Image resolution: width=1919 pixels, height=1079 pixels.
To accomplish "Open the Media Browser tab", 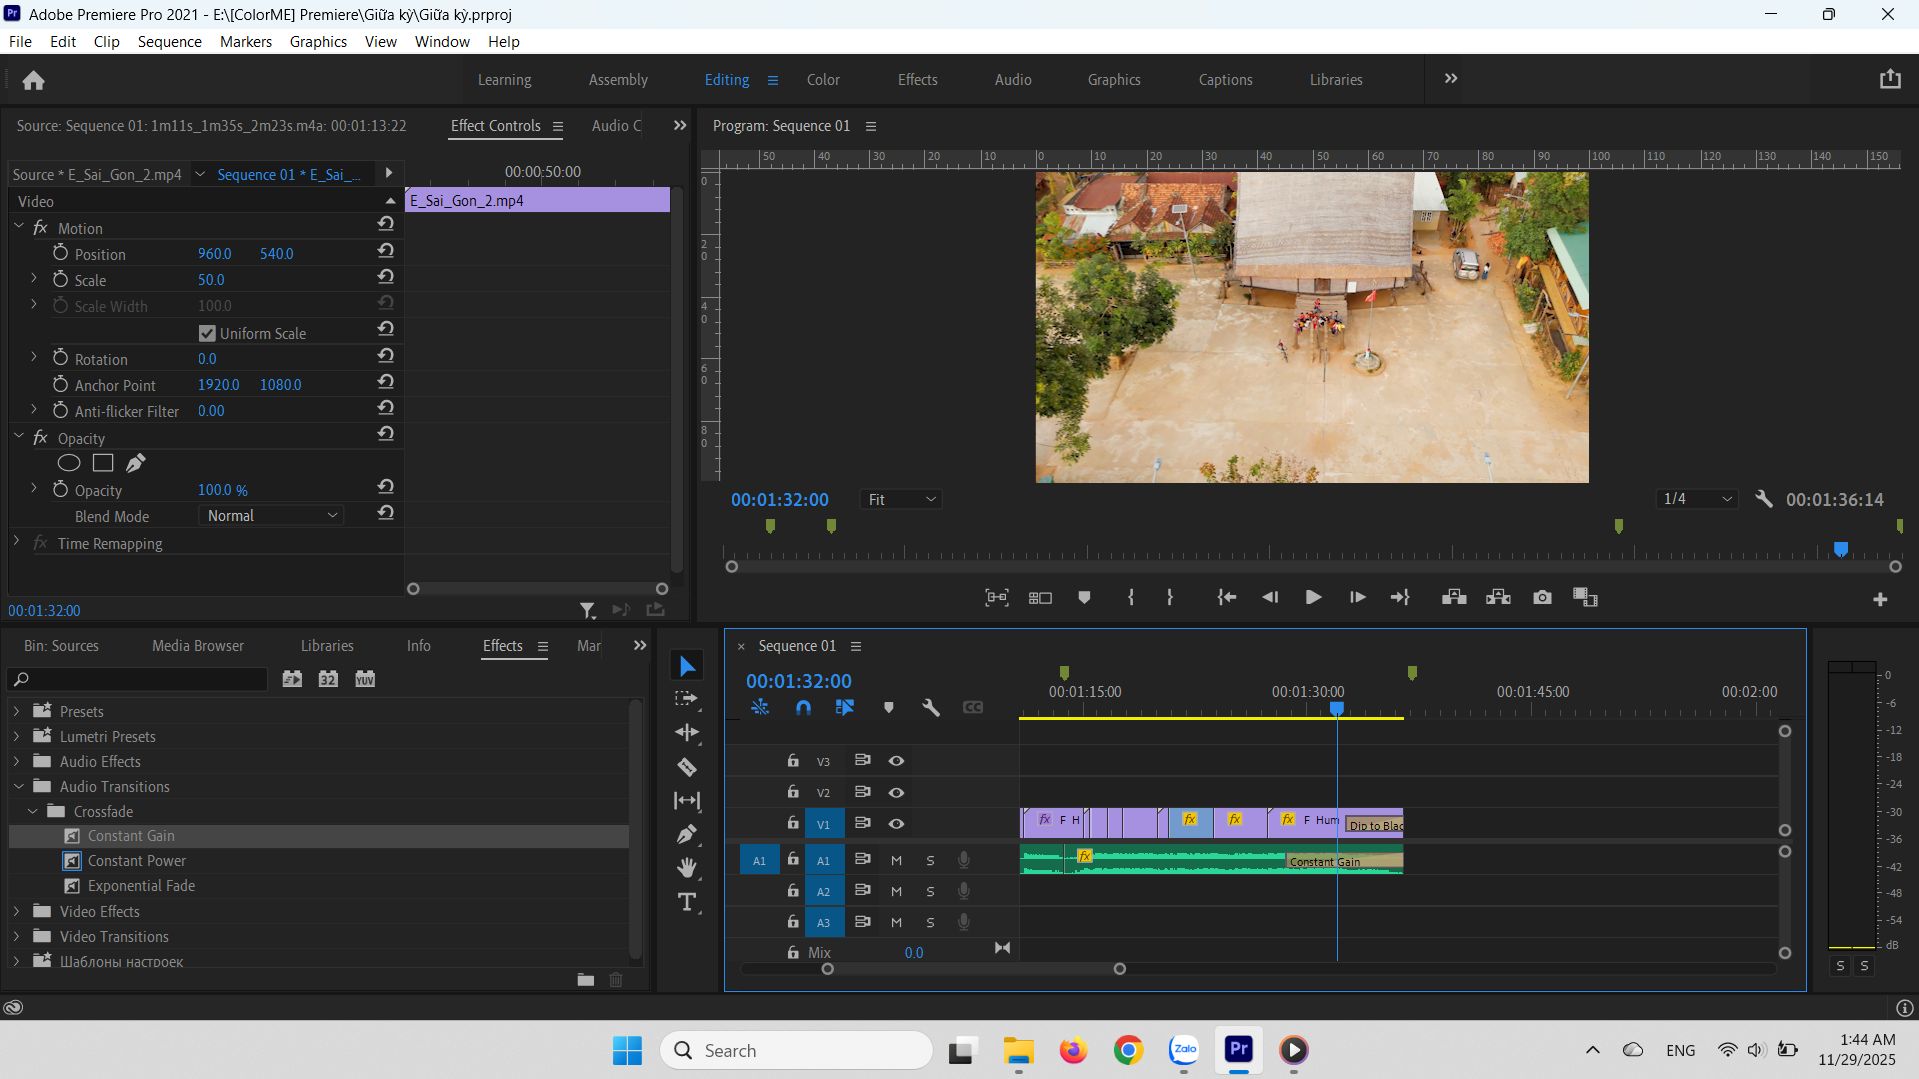I will click(198, 646).
